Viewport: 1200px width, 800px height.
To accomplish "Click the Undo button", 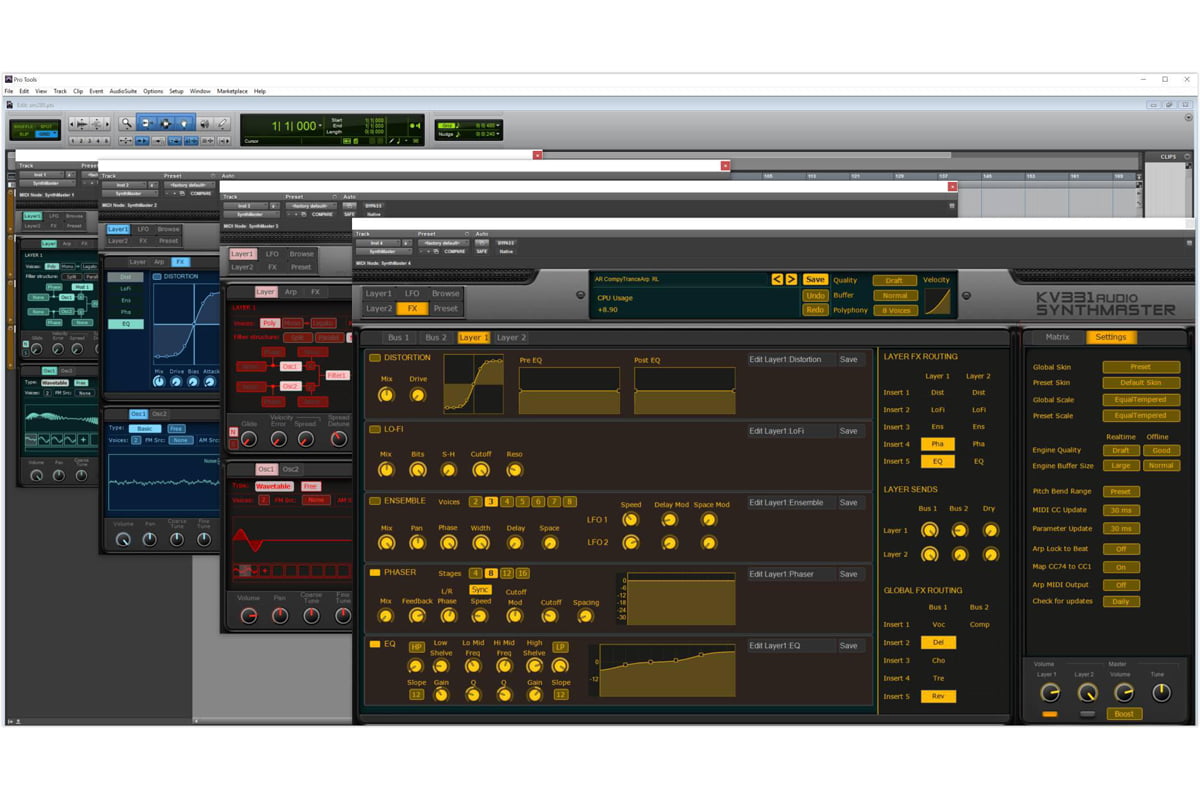I will (x=815, y=295).
